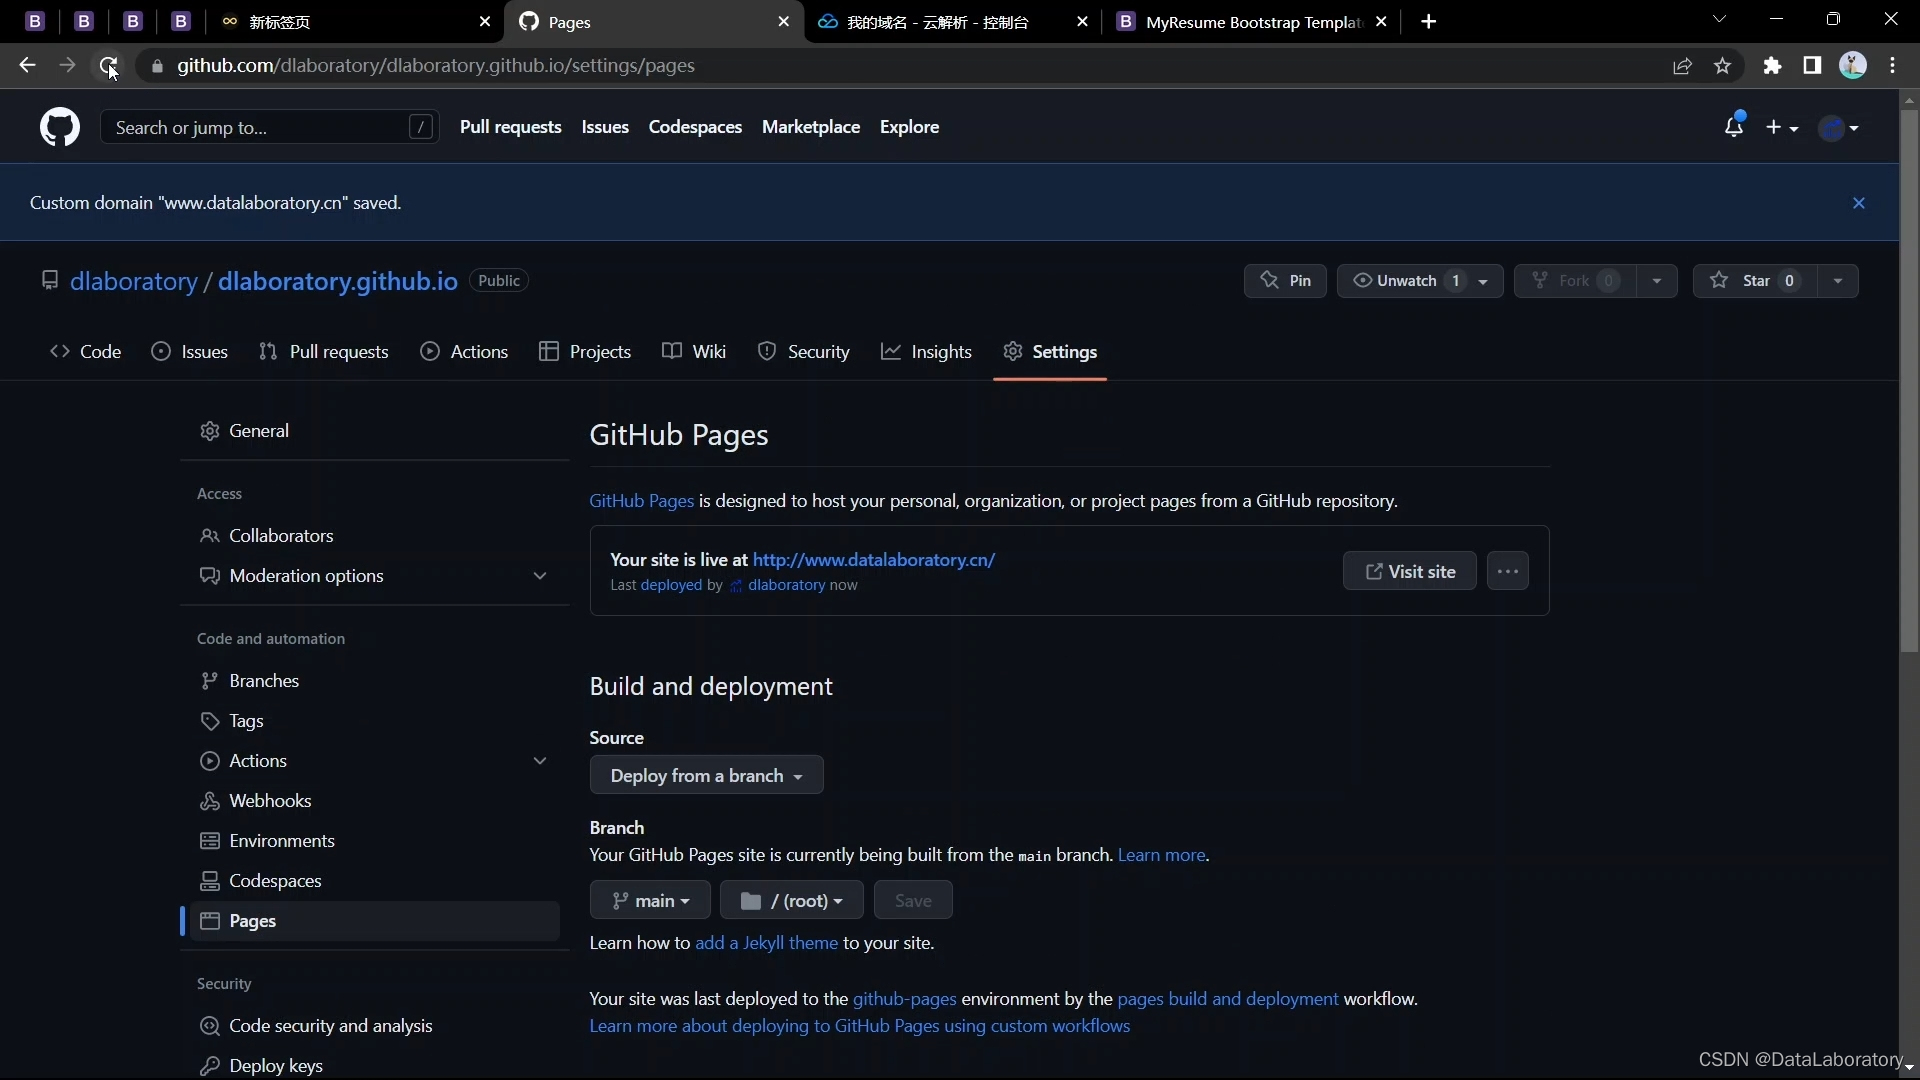This screenshot has width=1920, height=1080.
Task: Expand the main branch selector
Action: pos(650,901)
